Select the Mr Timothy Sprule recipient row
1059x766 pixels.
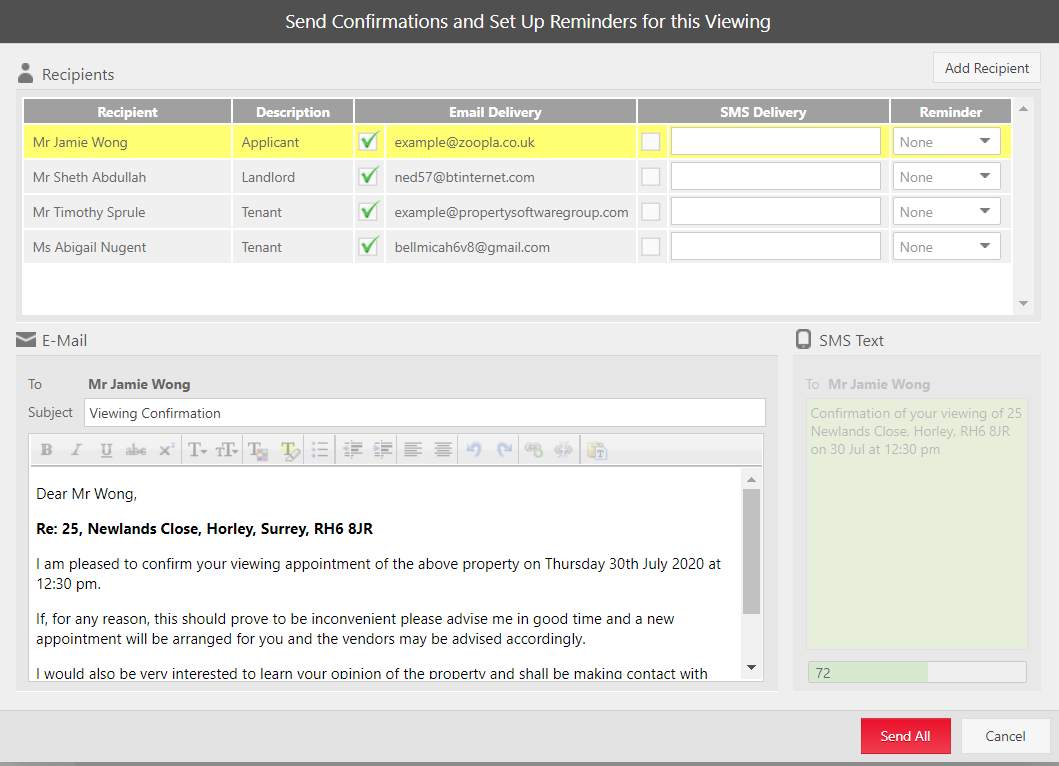517,212
